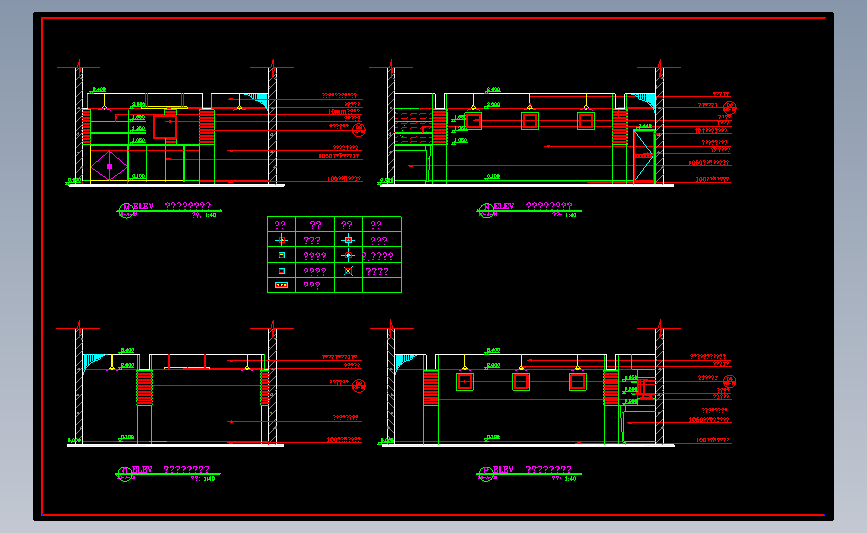Select the middle picture frame in N elevation
The image size is (867, 533).
click(530, 121)
